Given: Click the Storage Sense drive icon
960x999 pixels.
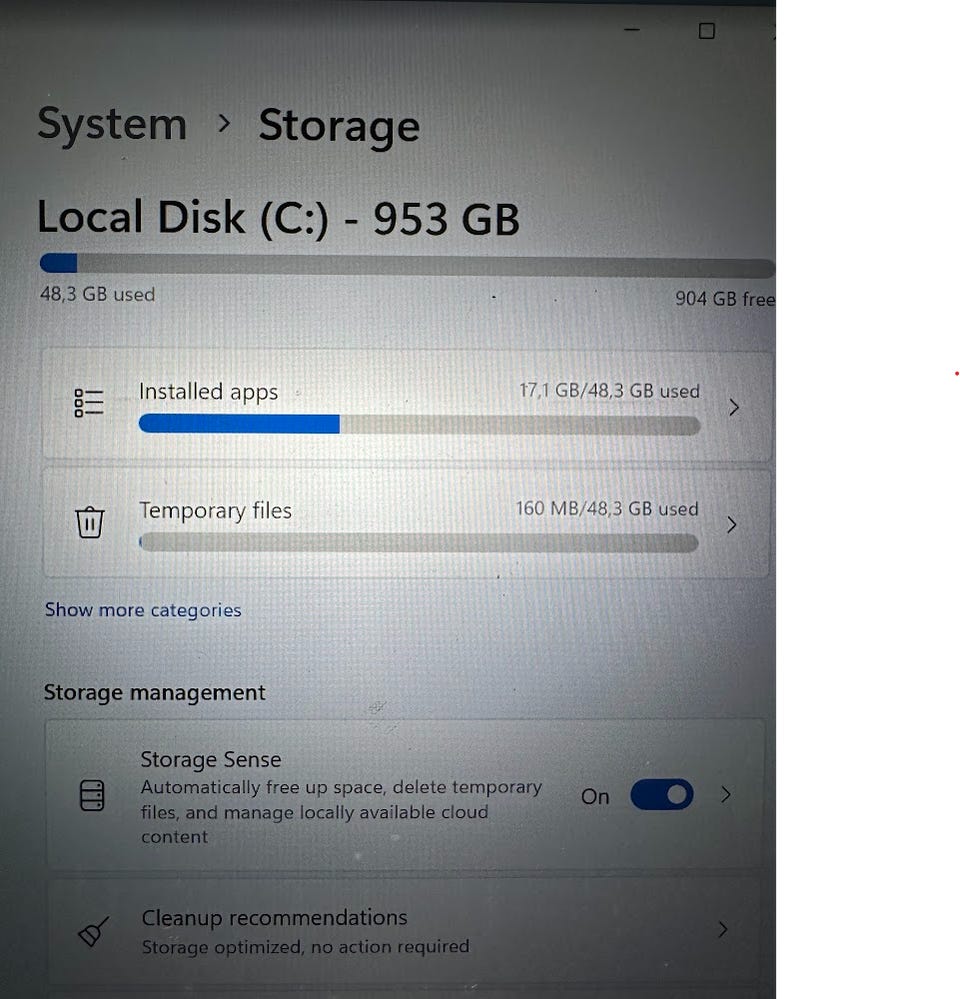Looking at the screenshot, I should (x=92, y=796).
